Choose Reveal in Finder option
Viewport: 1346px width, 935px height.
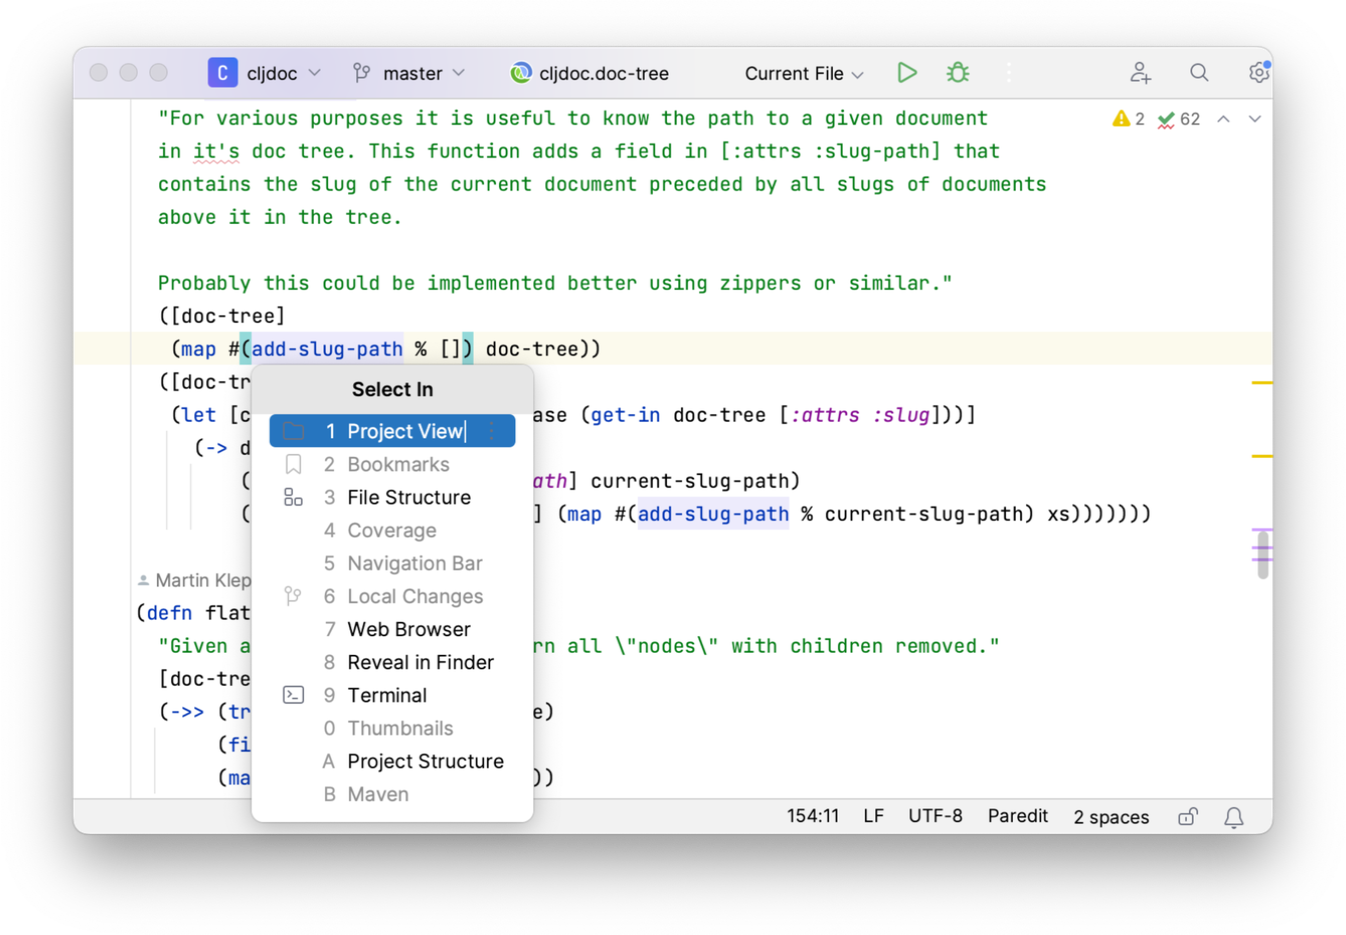tap(392, 662)
